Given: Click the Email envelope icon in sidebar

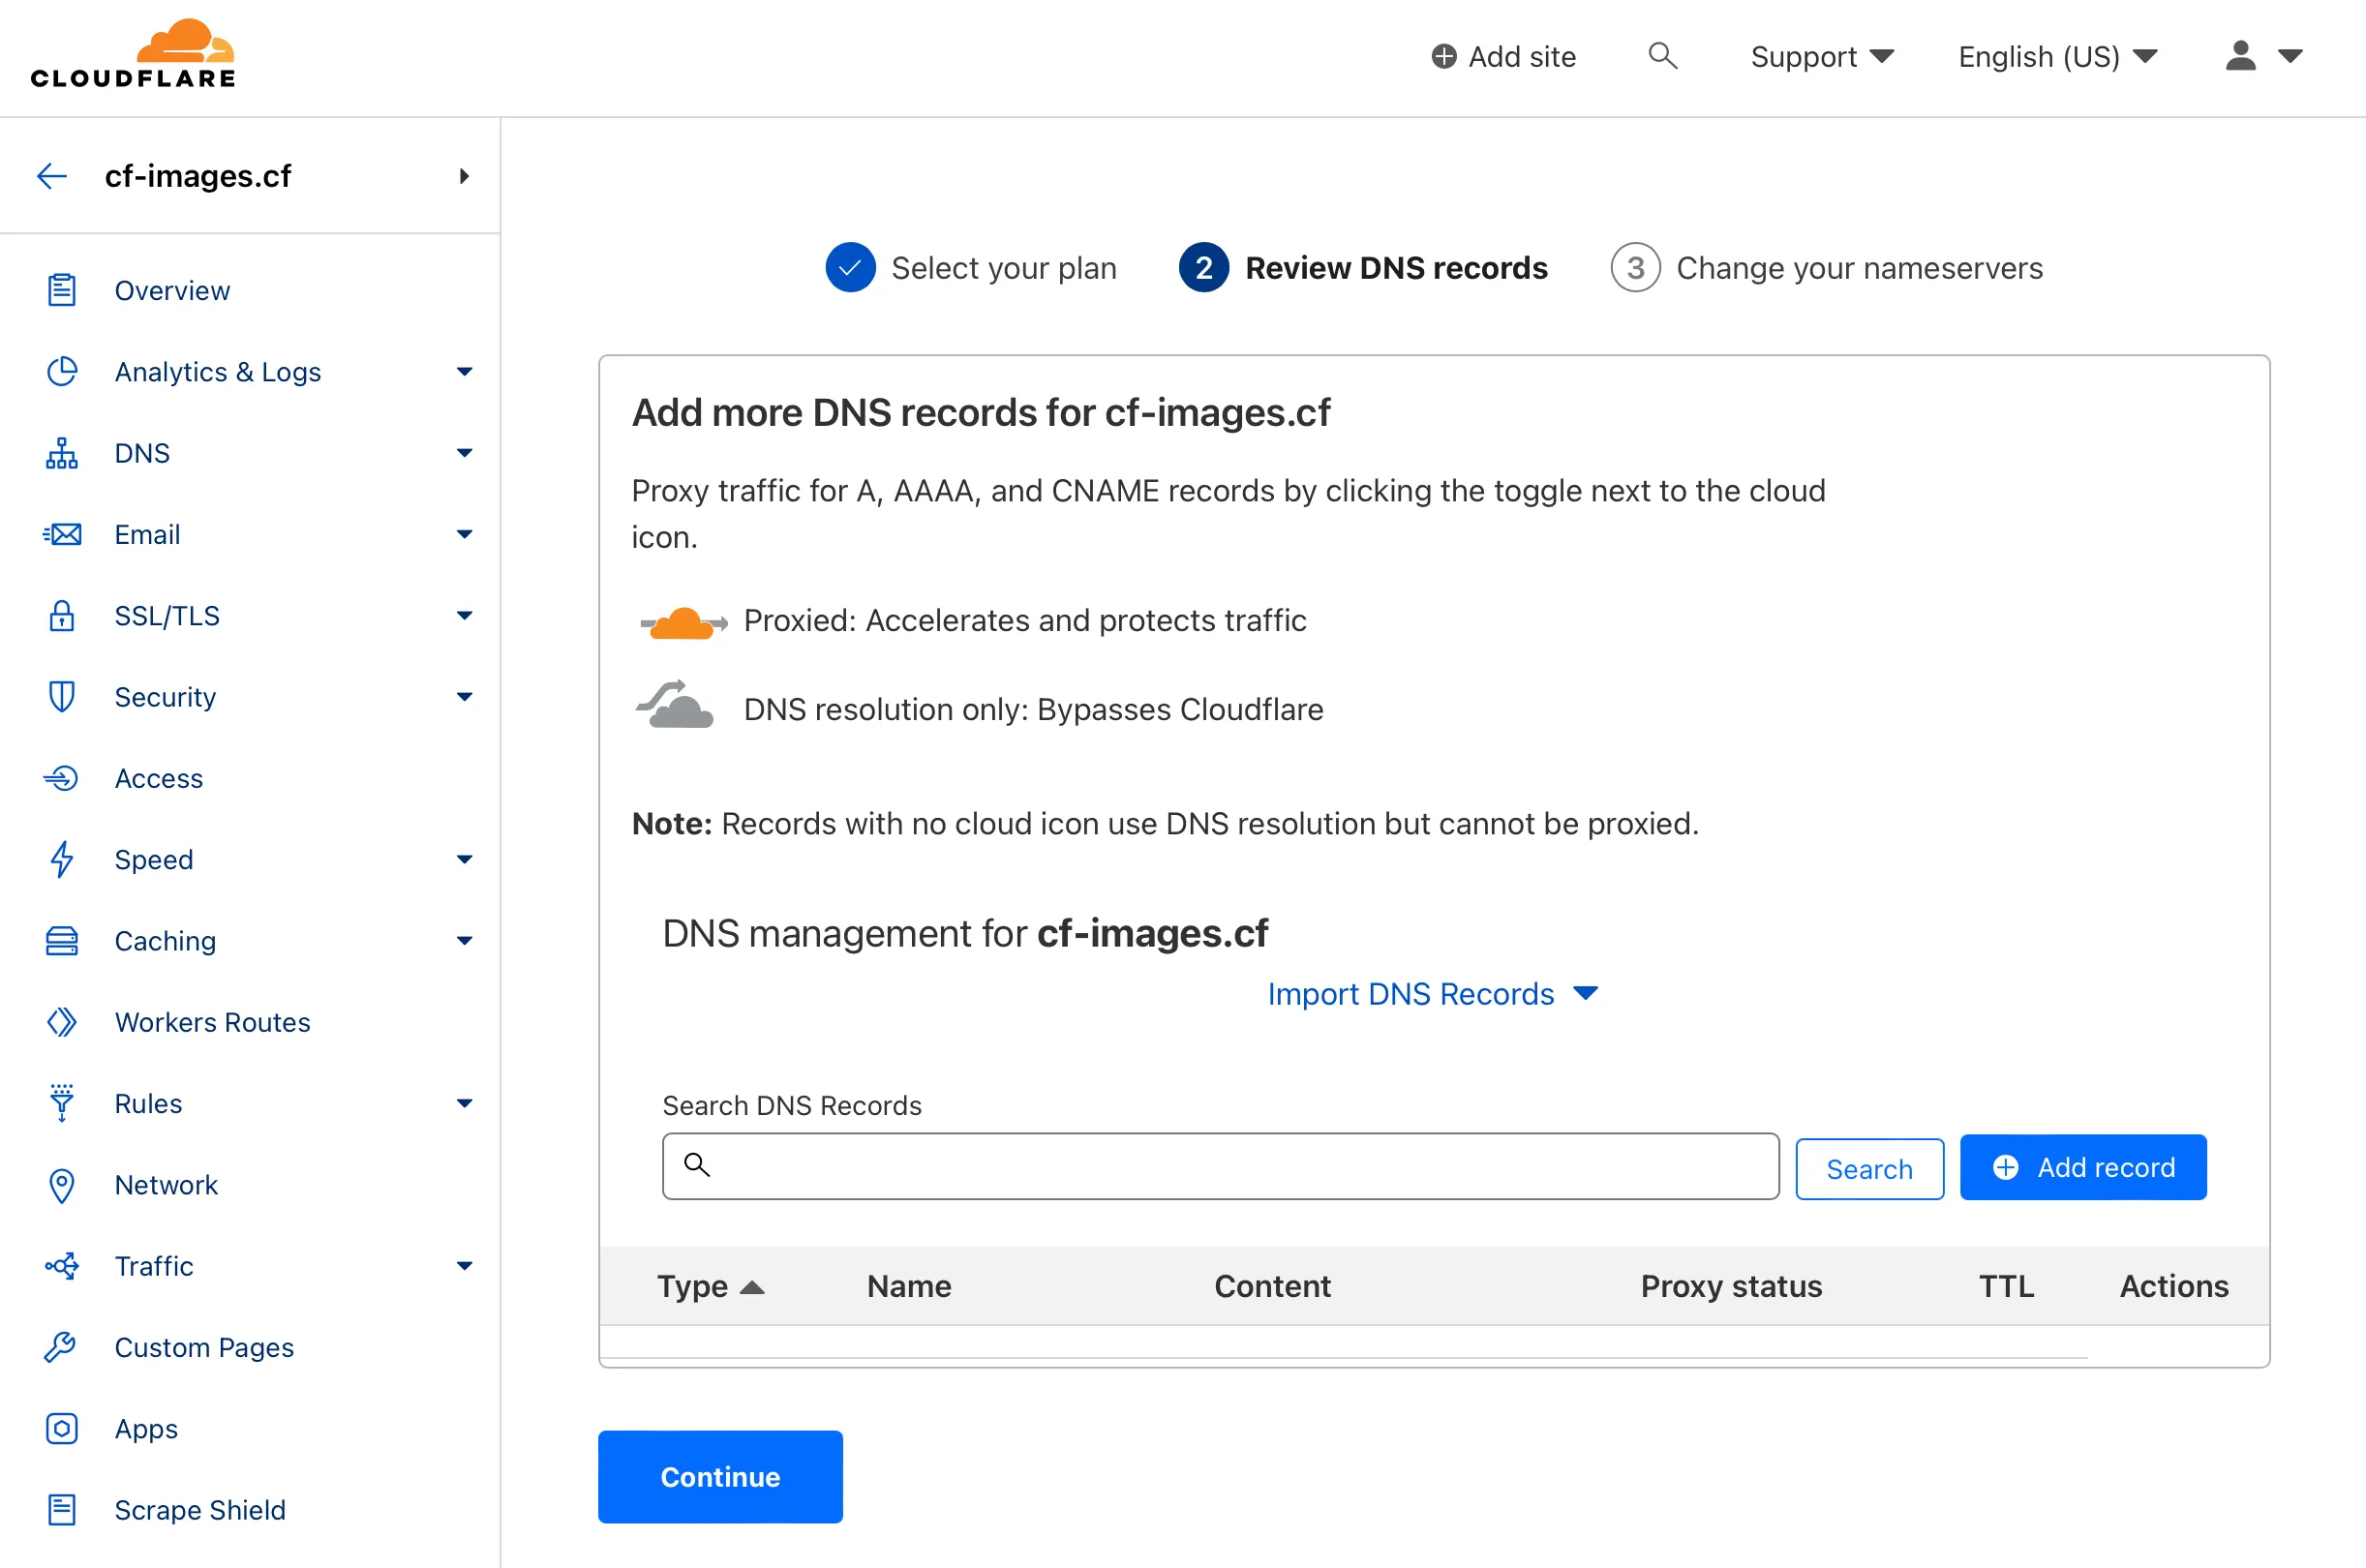Looking at the screenshot, I should pyautogui.click(x=61, y=534).
